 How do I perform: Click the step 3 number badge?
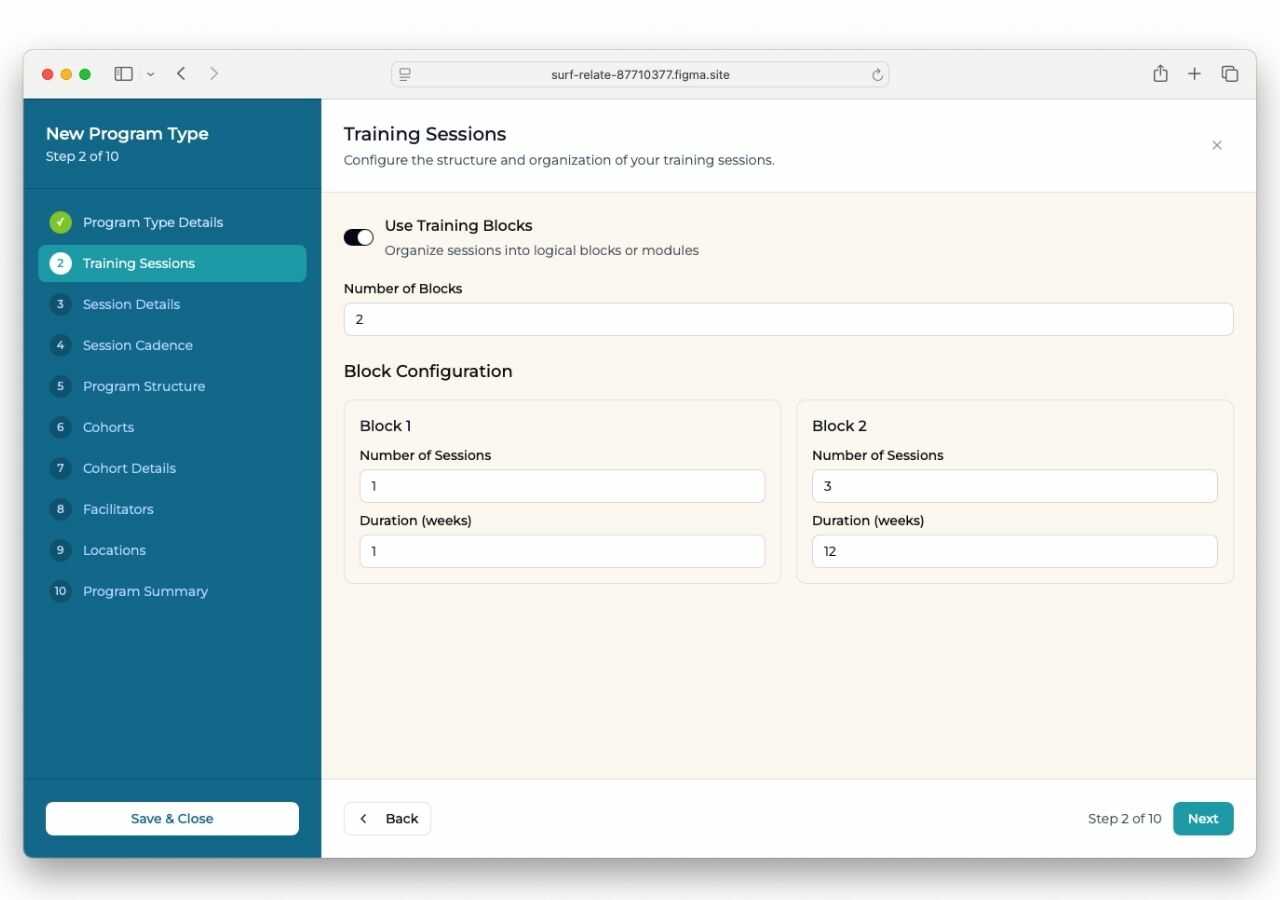click(x=60, y=304)
